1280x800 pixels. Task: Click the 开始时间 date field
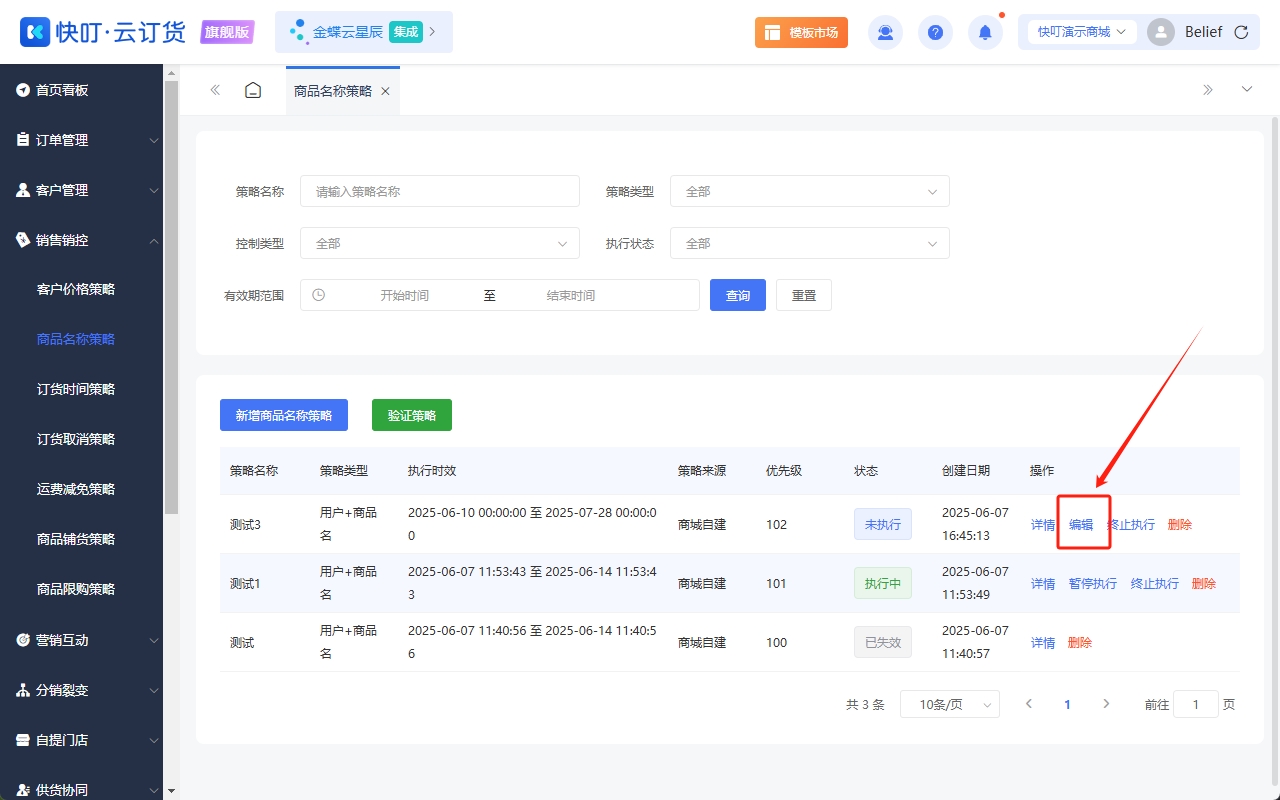point(405,295)
